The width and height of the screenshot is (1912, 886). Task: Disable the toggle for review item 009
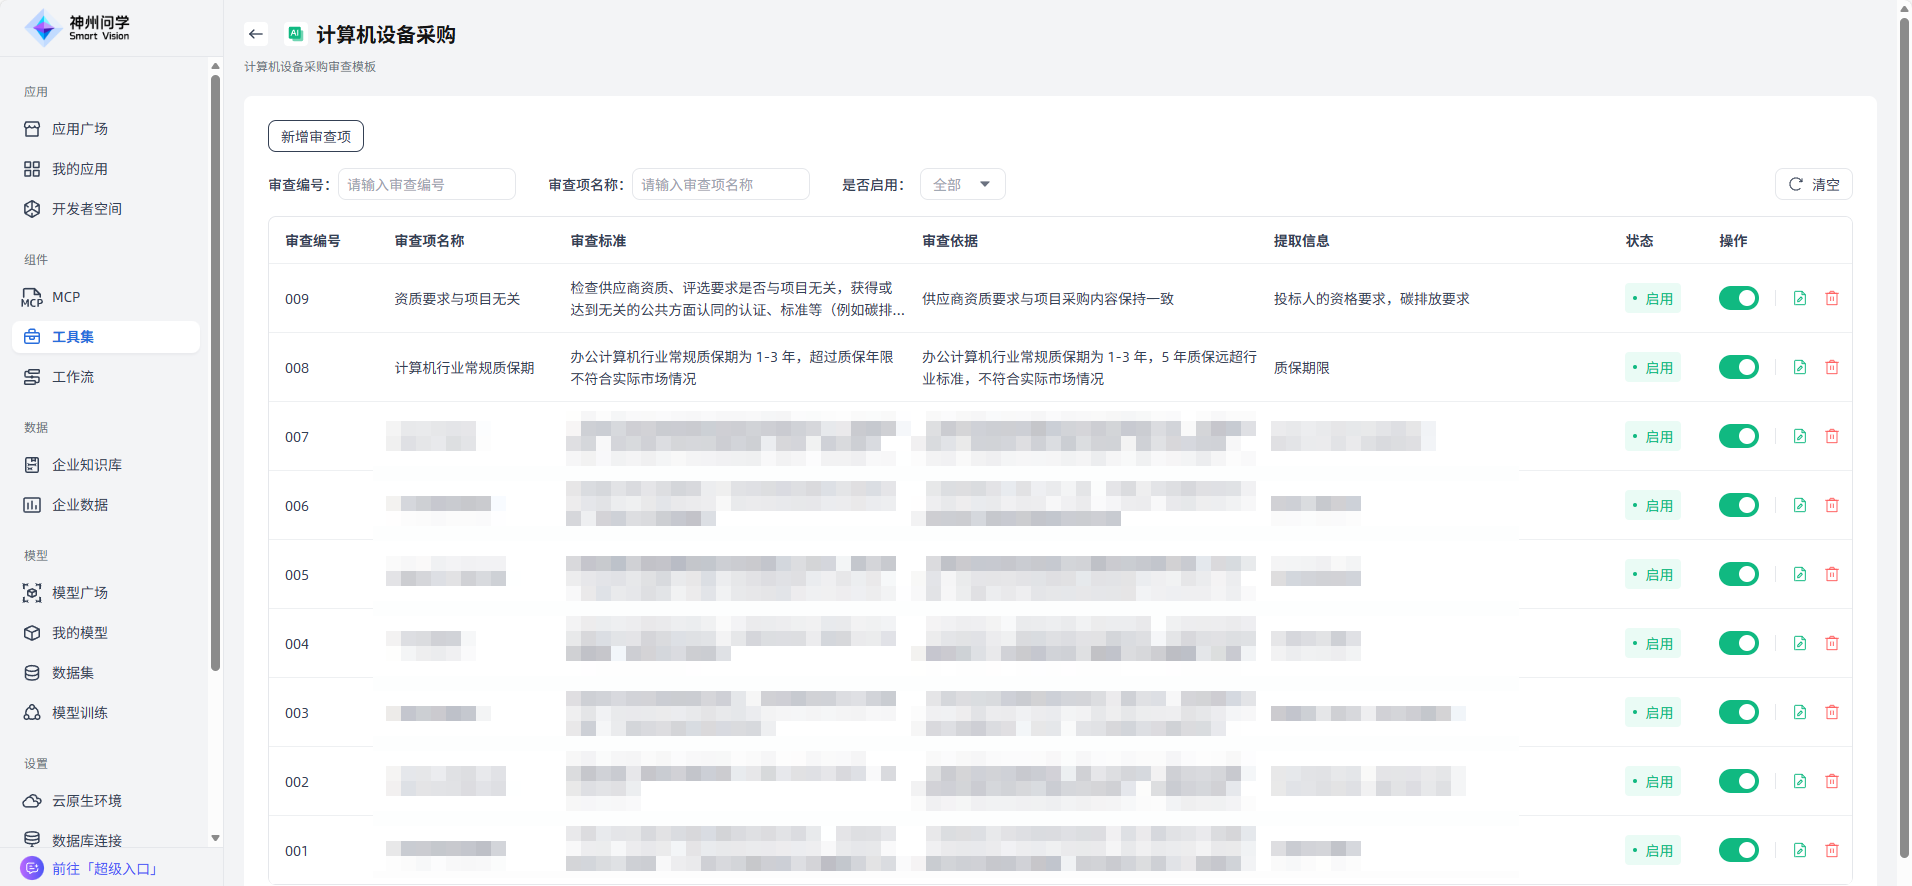tap(1738, 298)
